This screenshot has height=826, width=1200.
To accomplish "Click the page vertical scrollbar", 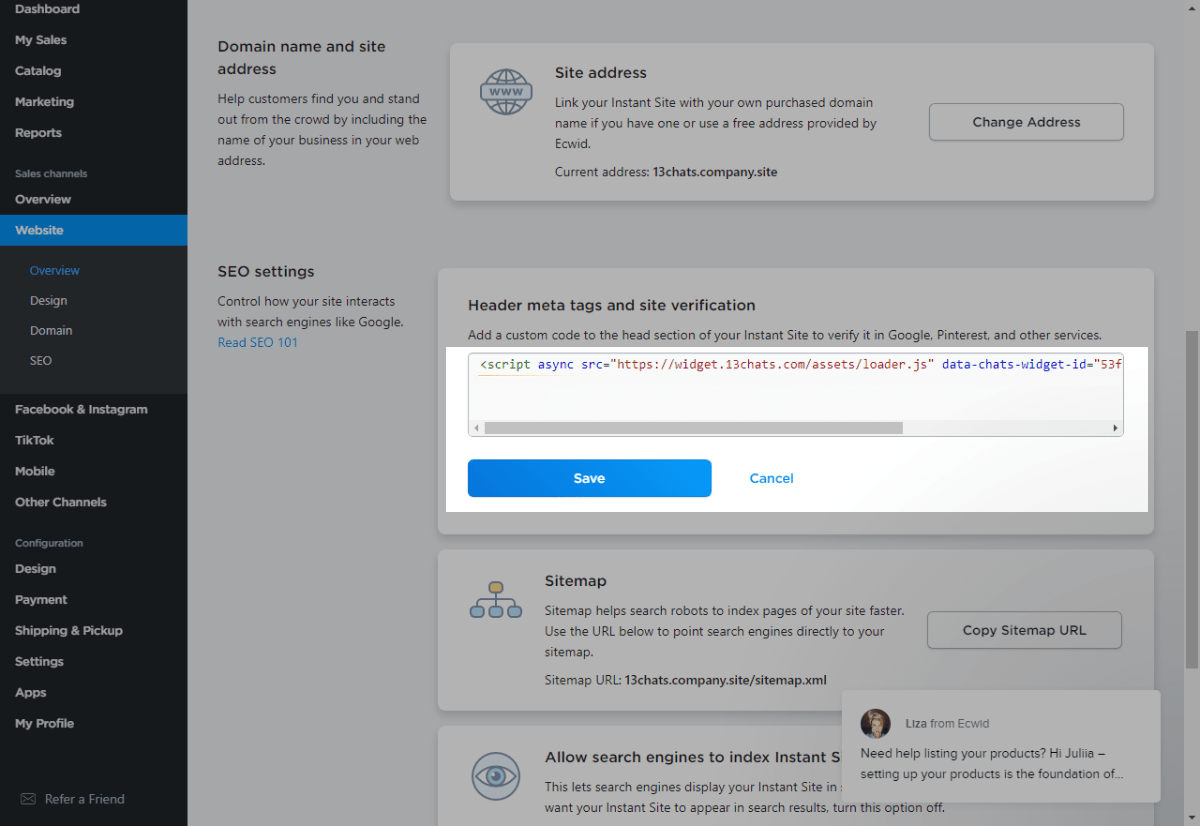I will pyautogui.click(x=1191, y=500).
